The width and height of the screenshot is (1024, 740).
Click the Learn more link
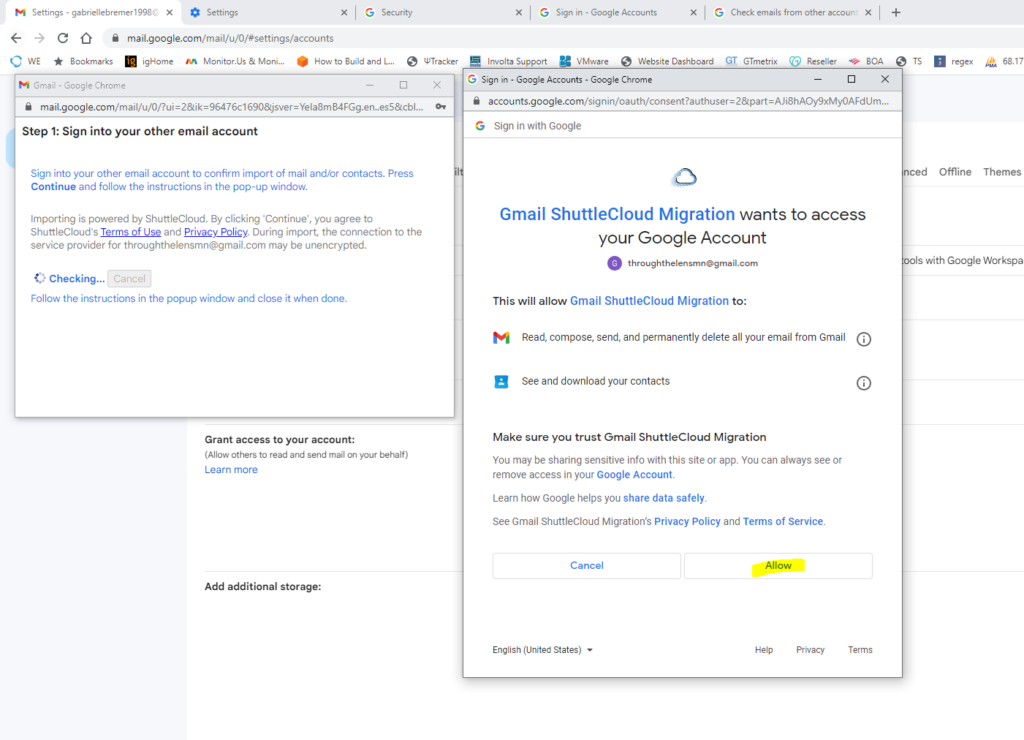(x=231, y=470)
